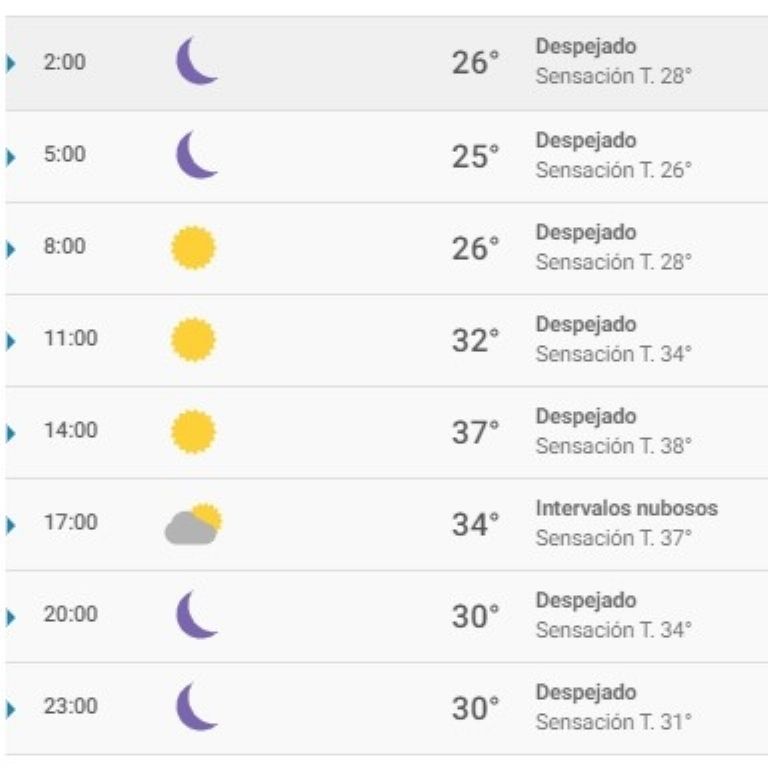This screenshot has width=768, height=774.
Task: Click the partly cloudy icon at 17:00
Action: pyautogui.click(x=193, y=524)
